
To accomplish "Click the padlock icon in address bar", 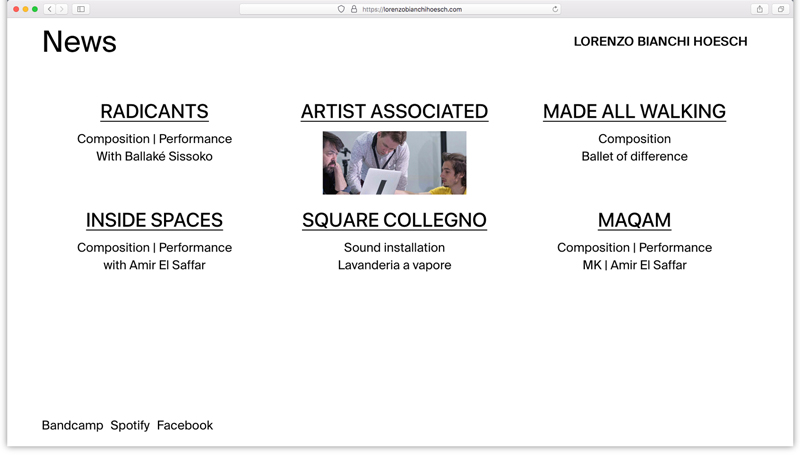I will point(354,9).
